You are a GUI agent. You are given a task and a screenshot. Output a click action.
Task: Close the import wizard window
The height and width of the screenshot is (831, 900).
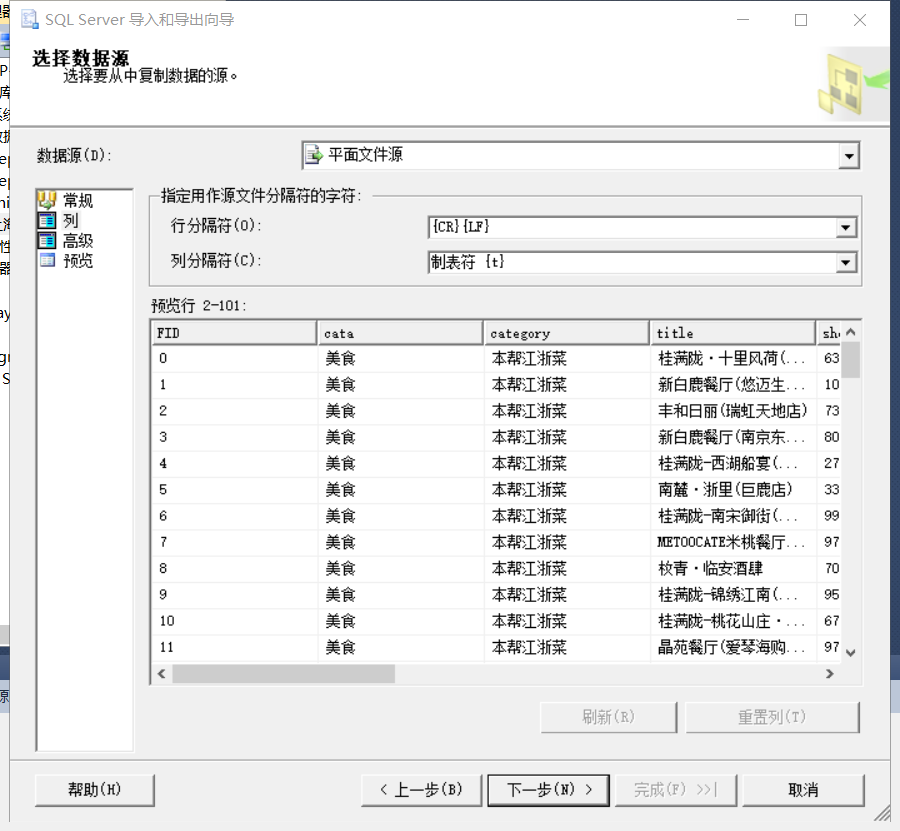coord(859,20)
